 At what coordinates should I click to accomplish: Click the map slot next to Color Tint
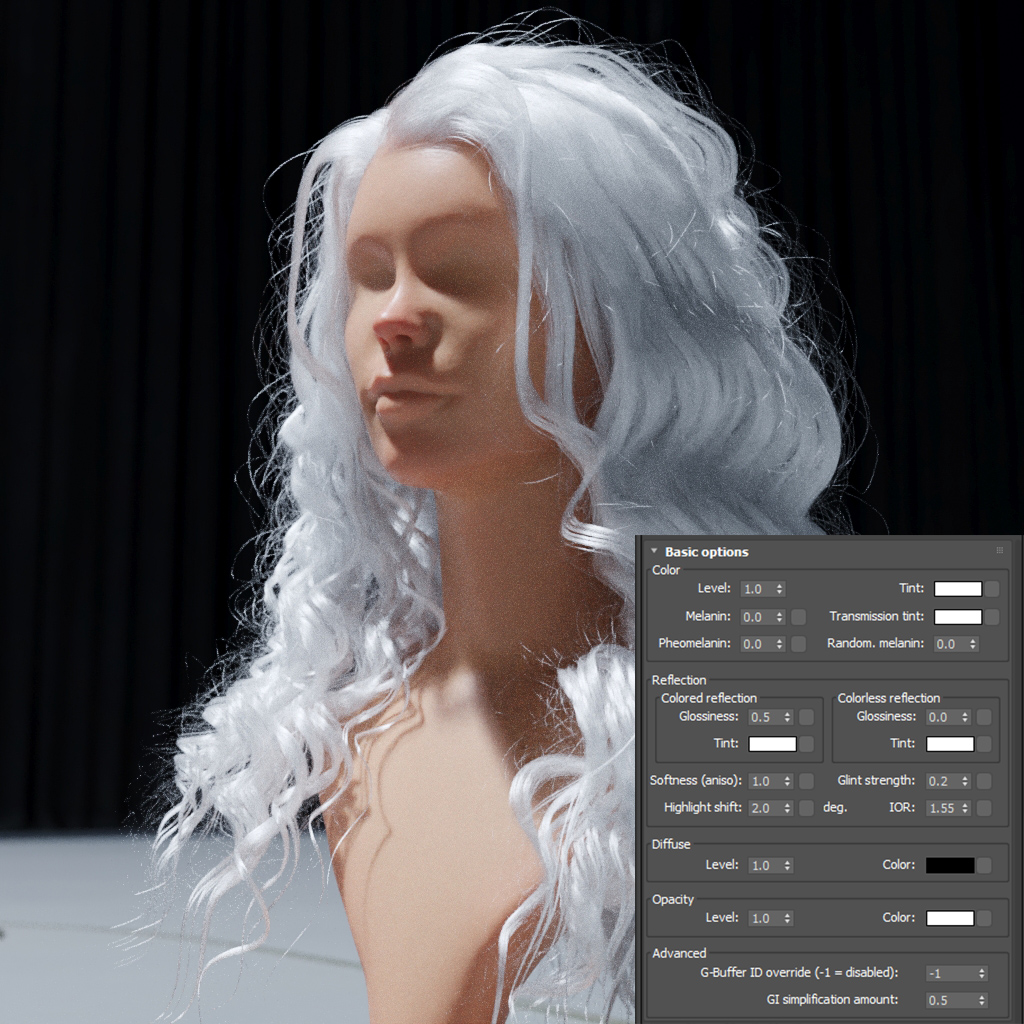pos(992,589)
